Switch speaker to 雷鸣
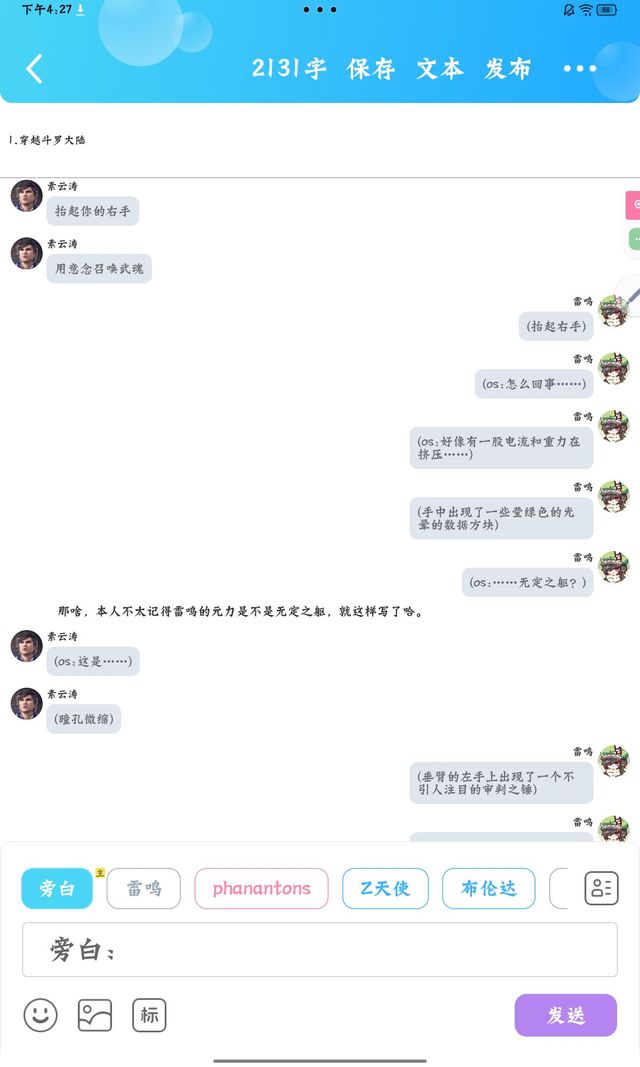The image size is (640, 1067). (x=144, y=888)
